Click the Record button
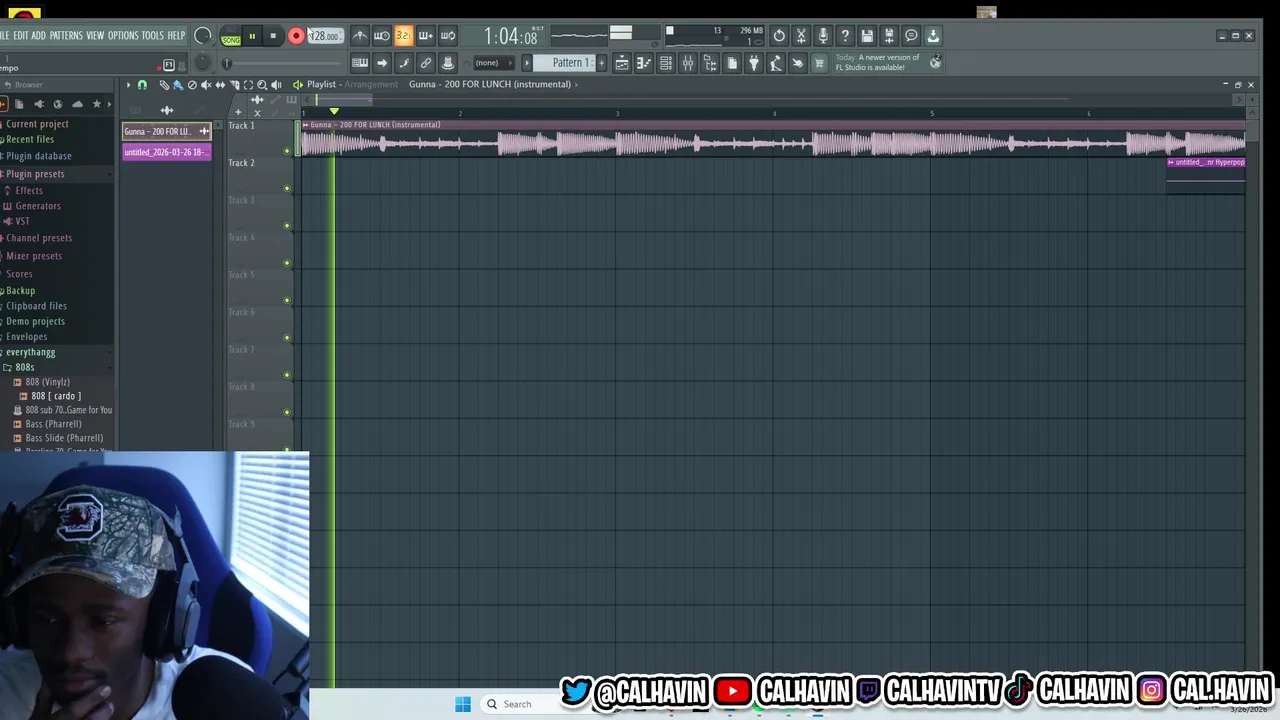Screen dimensions: 1280x720 click(296, 36)
